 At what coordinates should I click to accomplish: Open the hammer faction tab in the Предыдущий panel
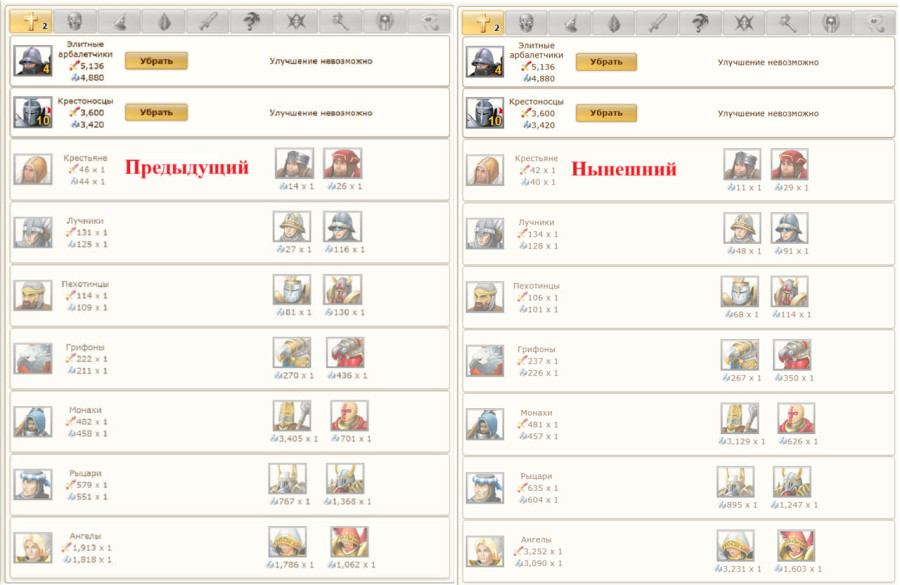point(340,22)
